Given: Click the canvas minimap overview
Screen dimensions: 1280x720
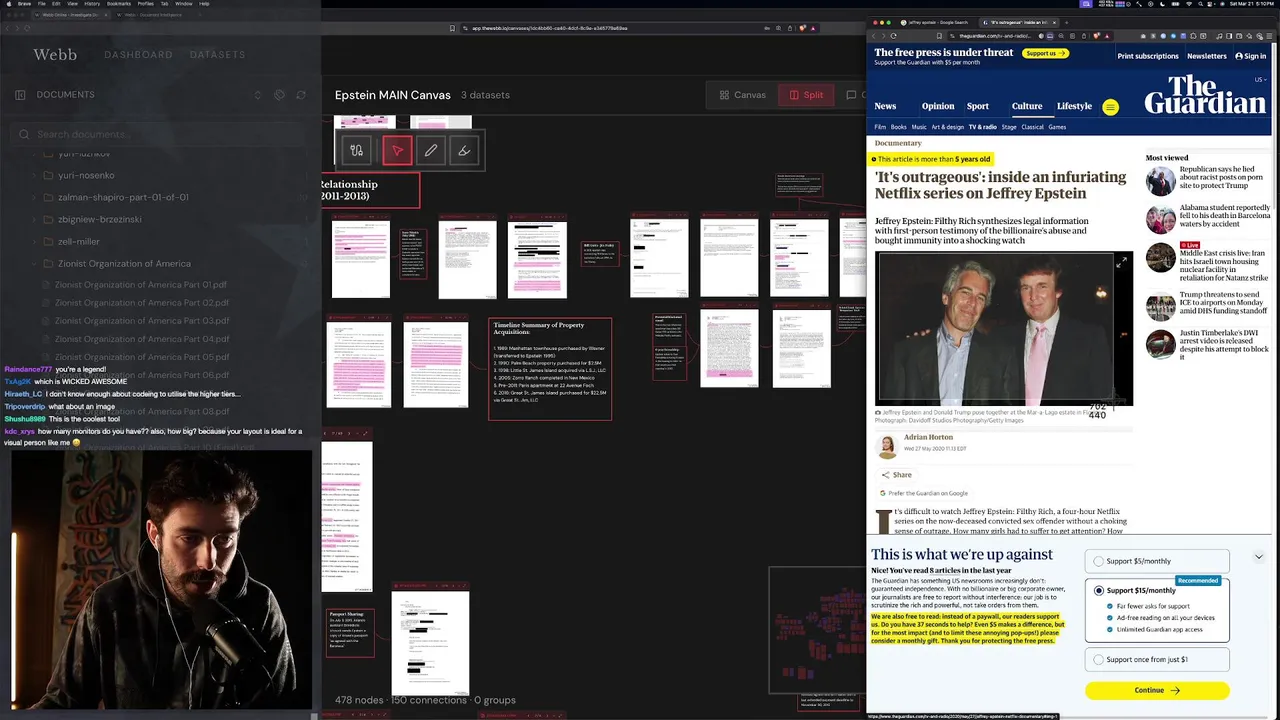Looking at the screenshot, I should pyautogui.click(x=817, y=630).
